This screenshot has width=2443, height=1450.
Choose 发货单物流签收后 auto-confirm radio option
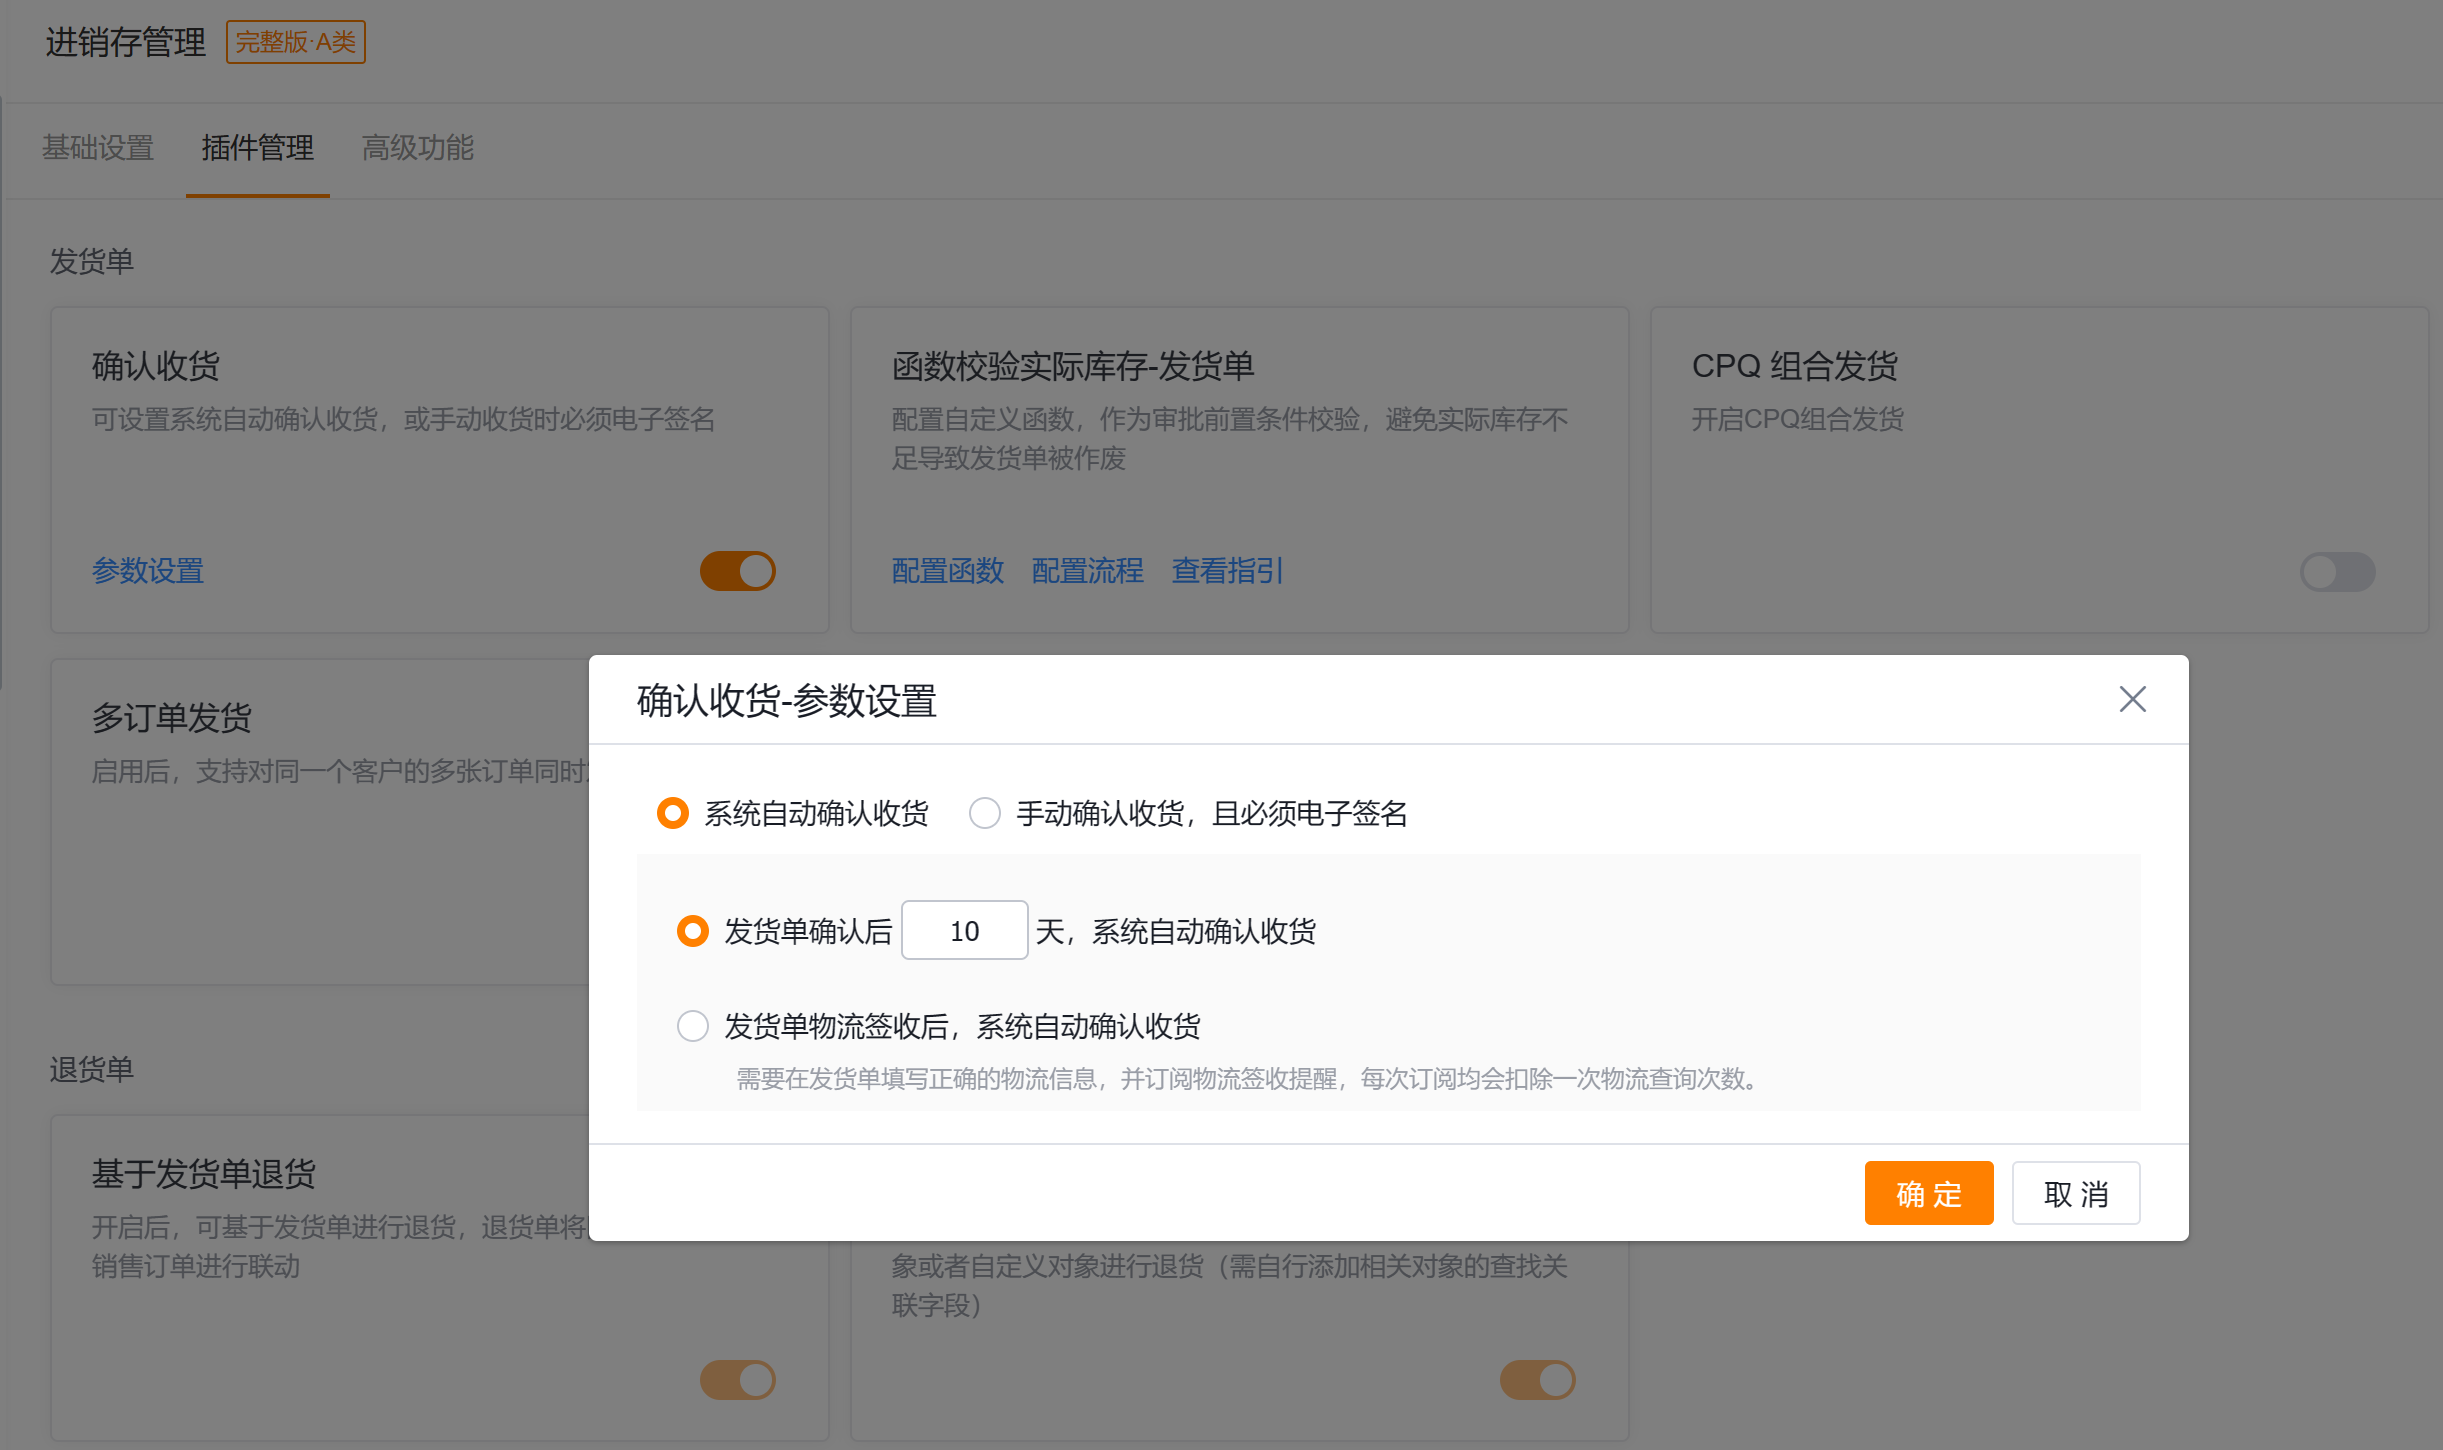coord(692,1026)
